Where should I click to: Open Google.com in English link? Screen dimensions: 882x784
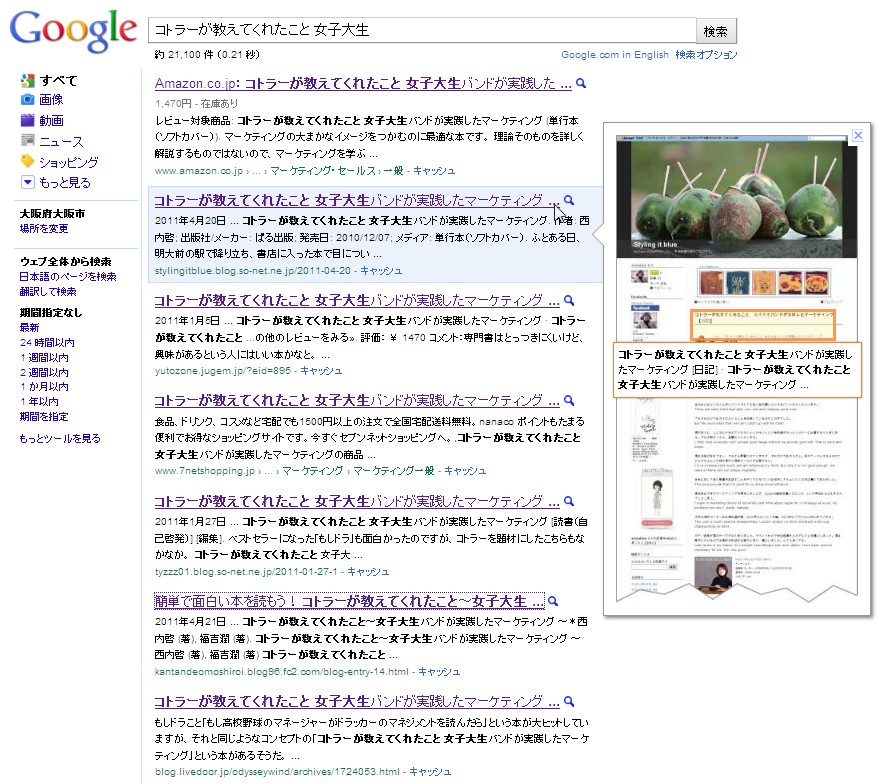615,55
